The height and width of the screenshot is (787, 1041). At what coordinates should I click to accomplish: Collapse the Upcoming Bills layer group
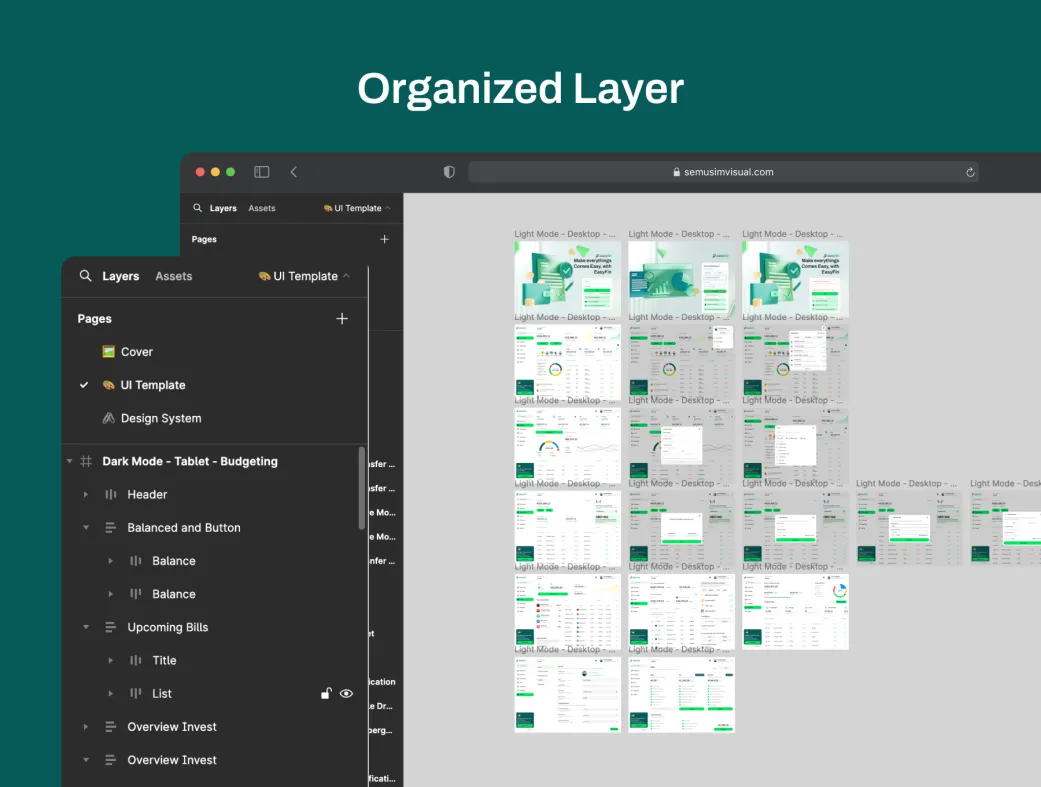[x=86, y=627]
